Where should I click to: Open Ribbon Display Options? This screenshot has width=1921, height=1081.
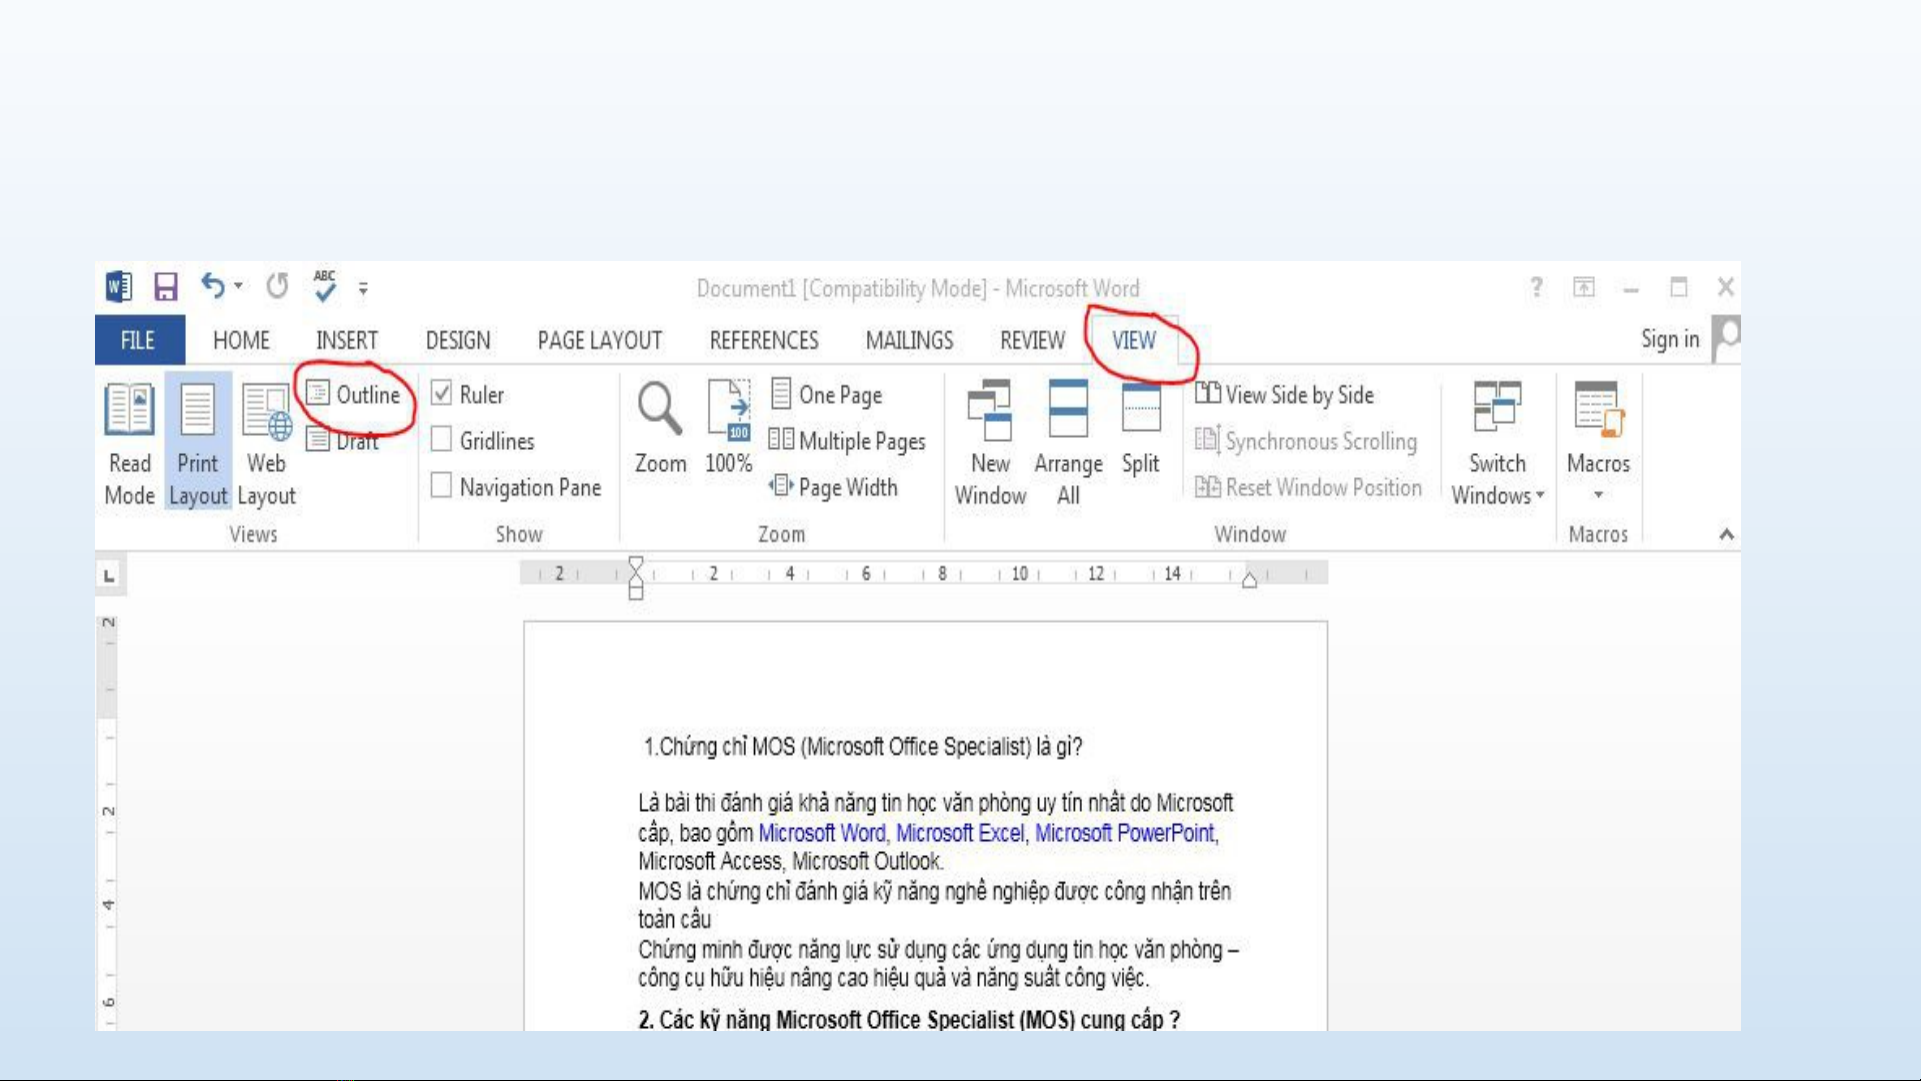(x=1584, y=287)
